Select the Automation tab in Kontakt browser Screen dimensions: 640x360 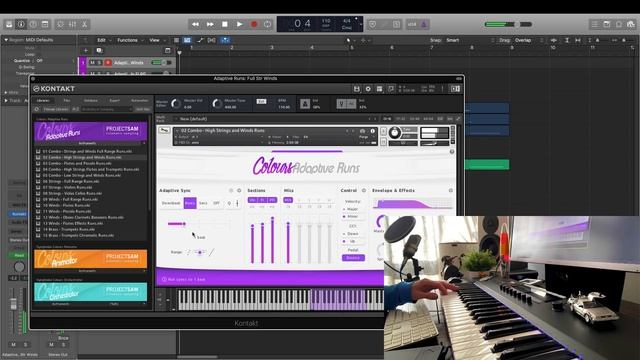(x=140, y=100)
